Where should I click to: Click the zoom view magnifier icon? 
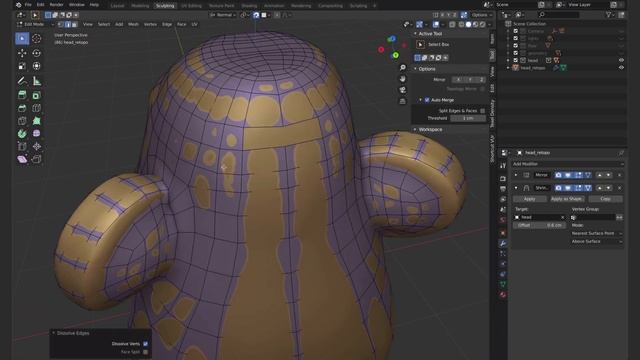click(x=402, y=67)
